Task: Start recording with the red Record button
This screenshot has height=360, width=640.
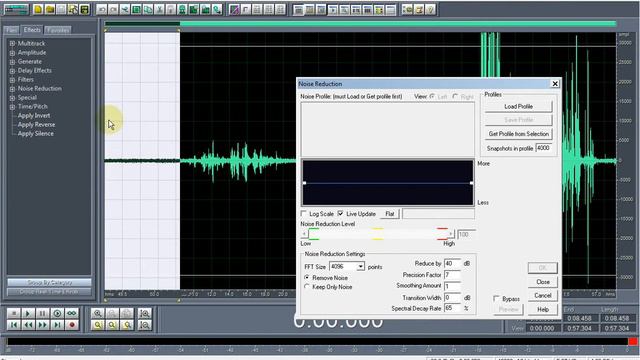Action: pyautogui.click(x=72, y=325)
